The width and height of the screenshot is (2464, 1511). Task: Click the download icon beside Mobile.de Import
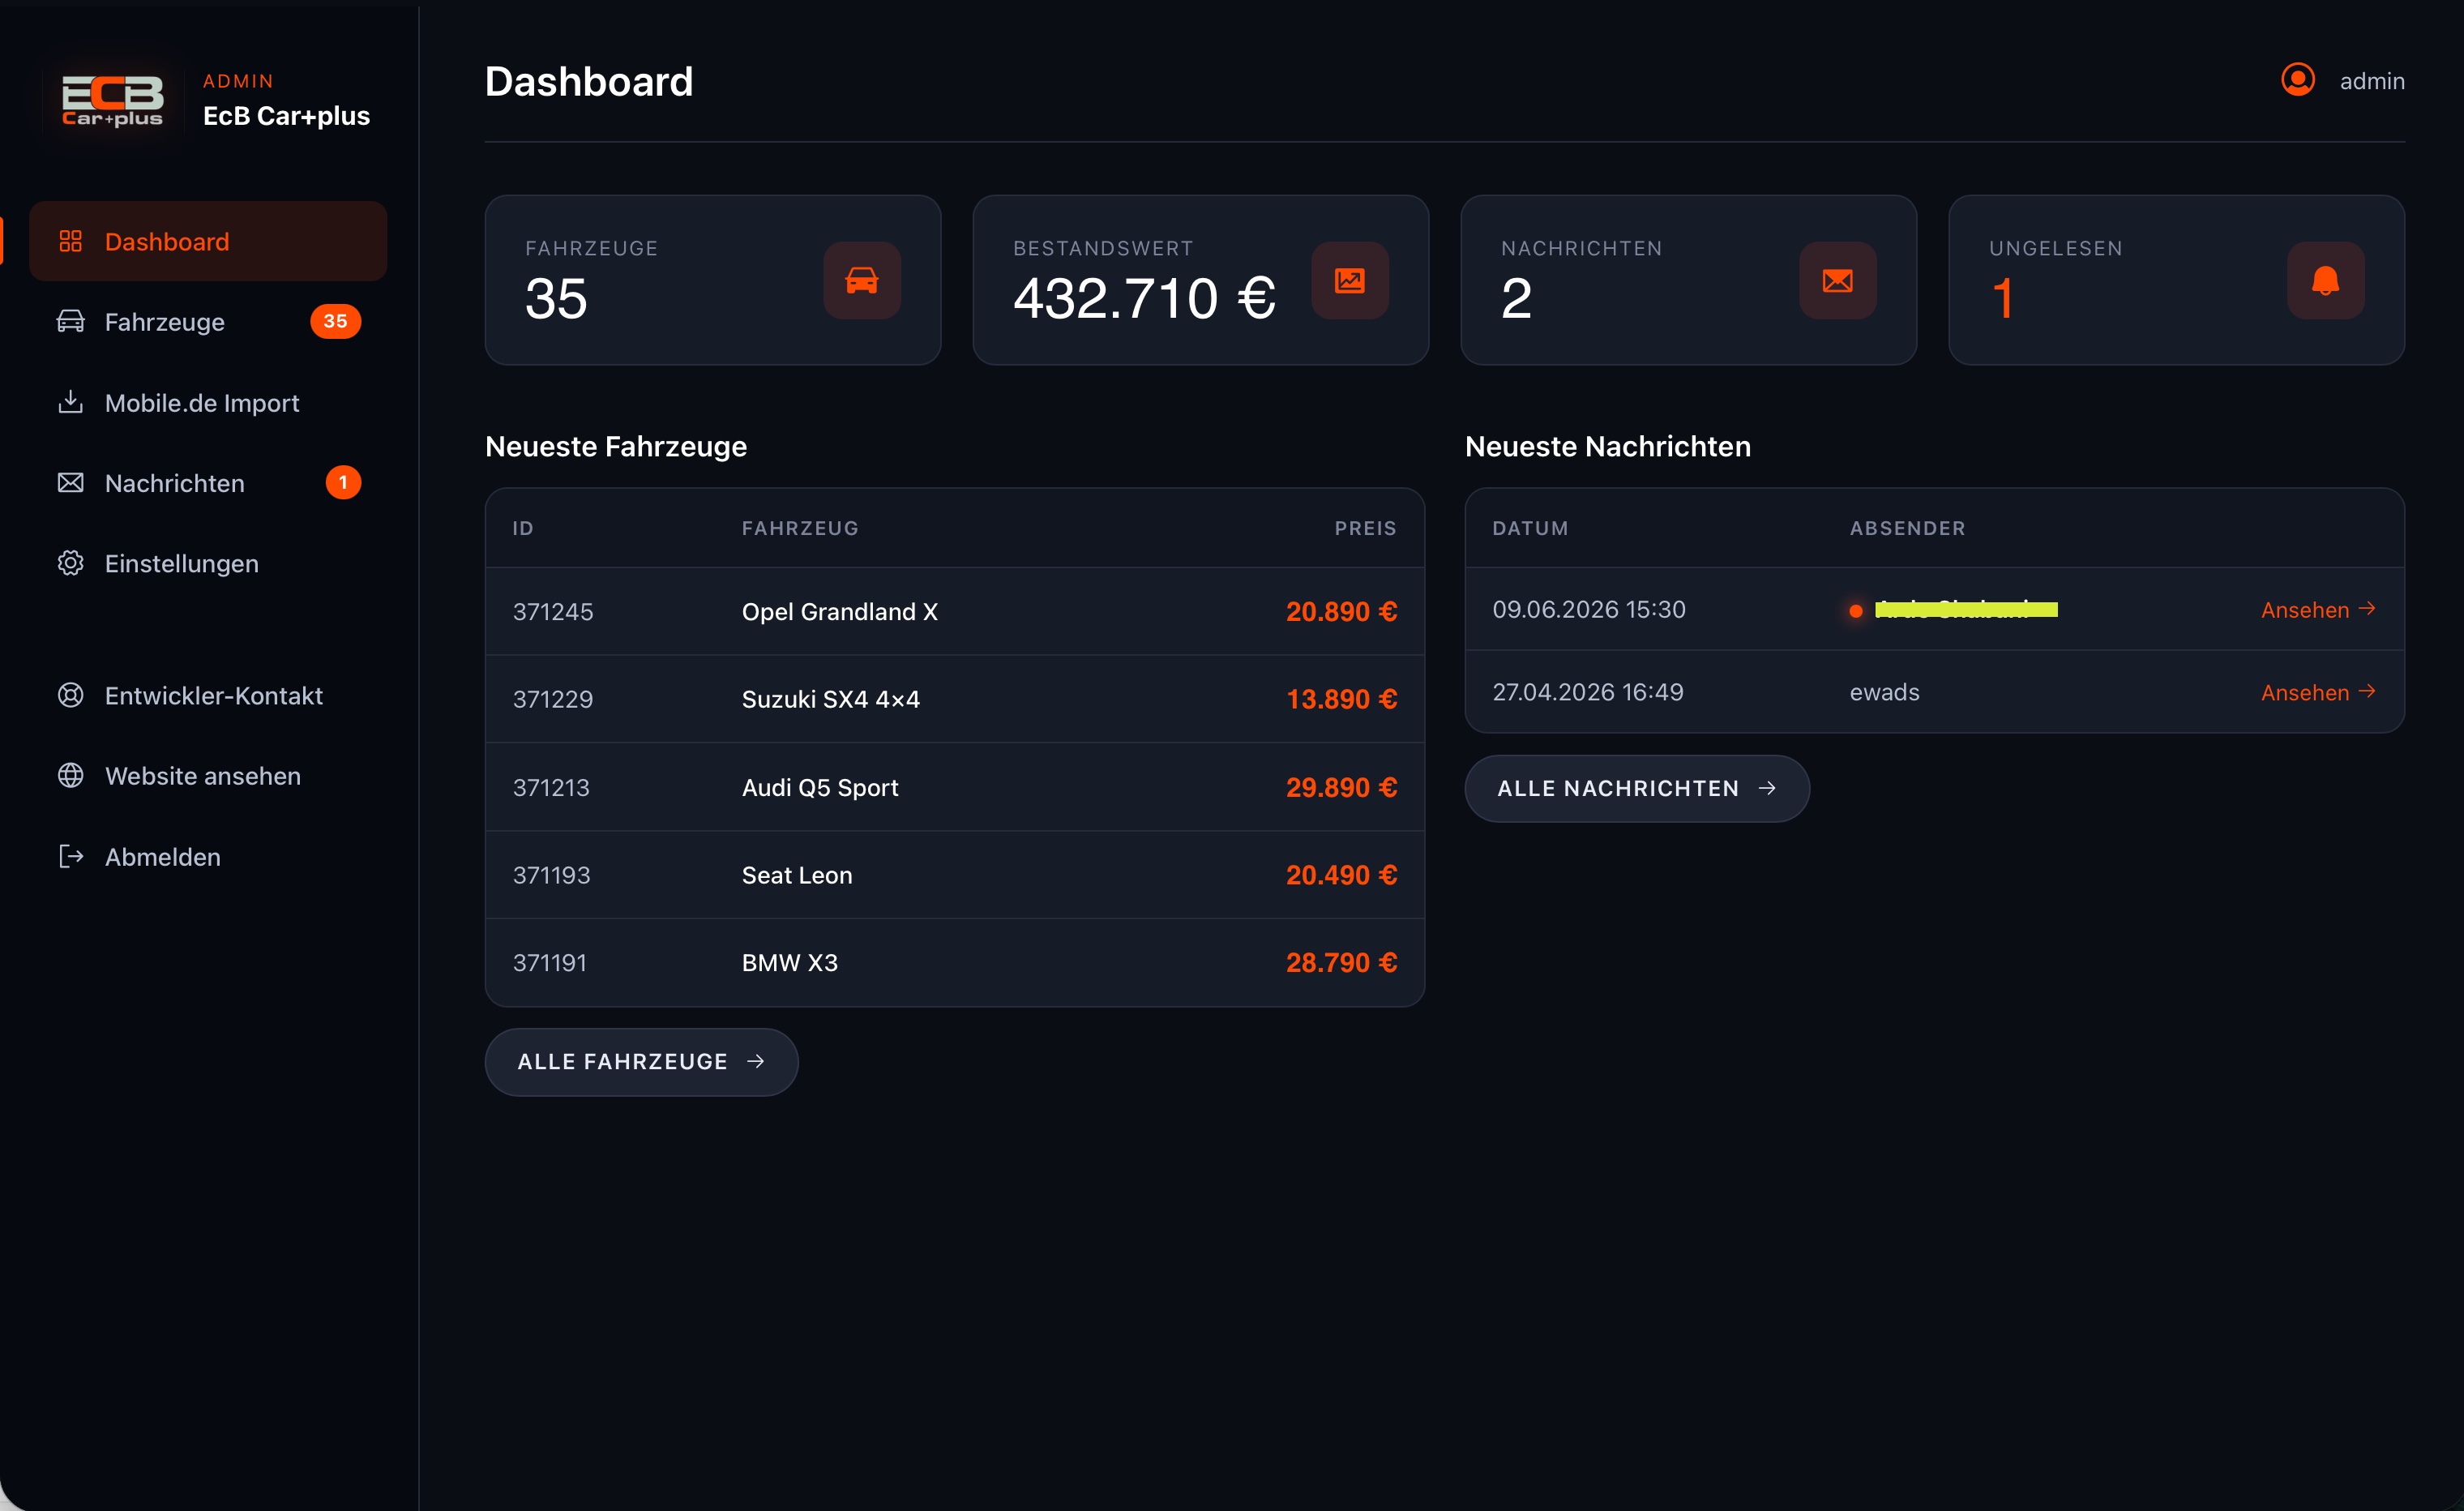70,402
